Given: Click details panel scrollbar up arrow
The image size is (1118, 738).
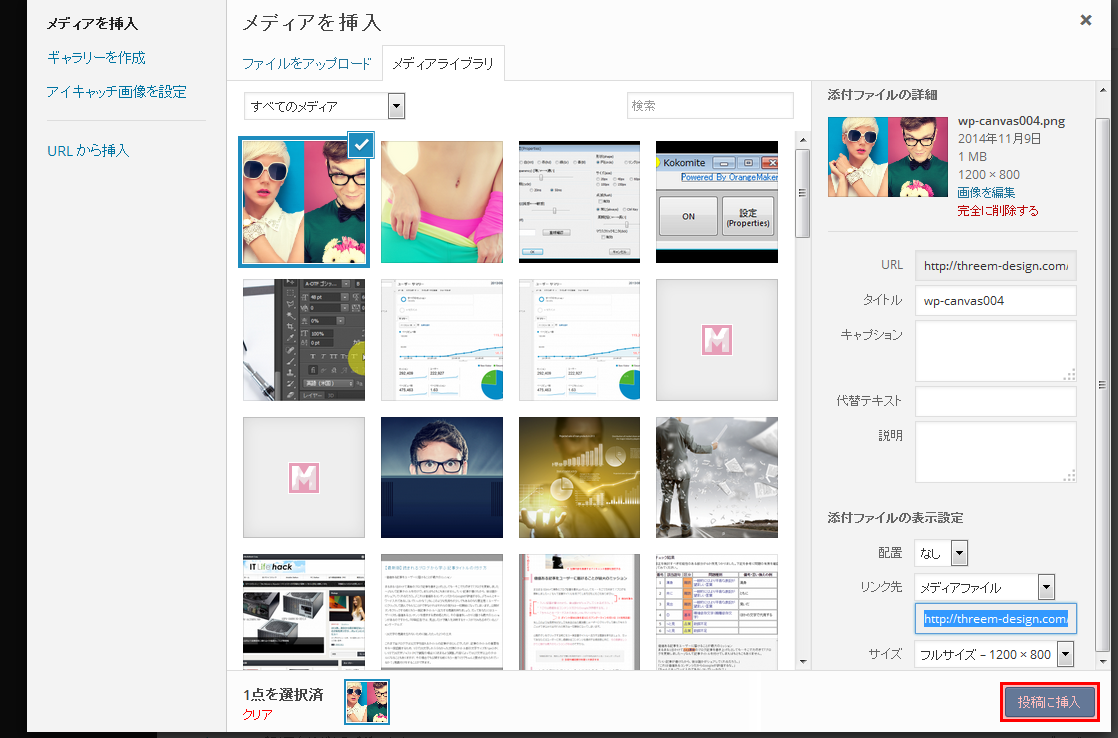Looking at the screenshot, I should click(x=1102, y=90).
